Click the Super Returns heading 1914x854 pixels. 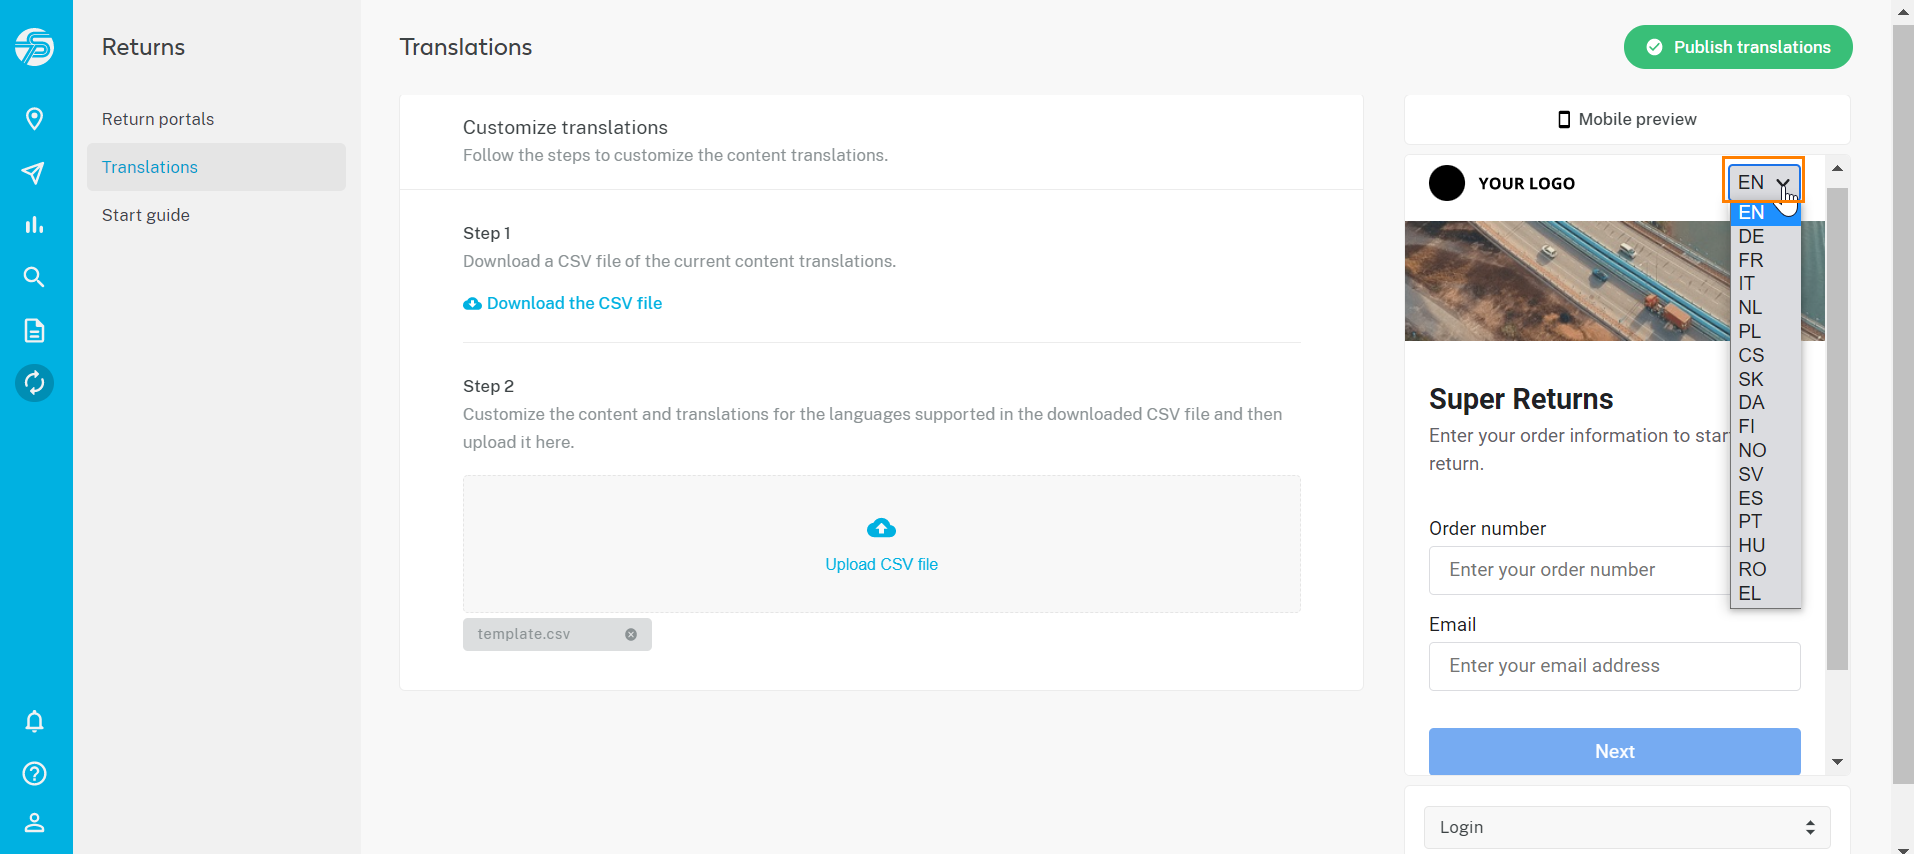point(1521,399)
